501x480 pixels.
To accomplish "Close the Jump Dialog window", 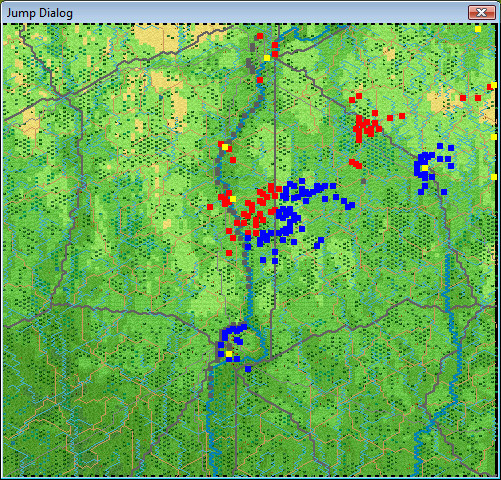I will click(481, 13).
